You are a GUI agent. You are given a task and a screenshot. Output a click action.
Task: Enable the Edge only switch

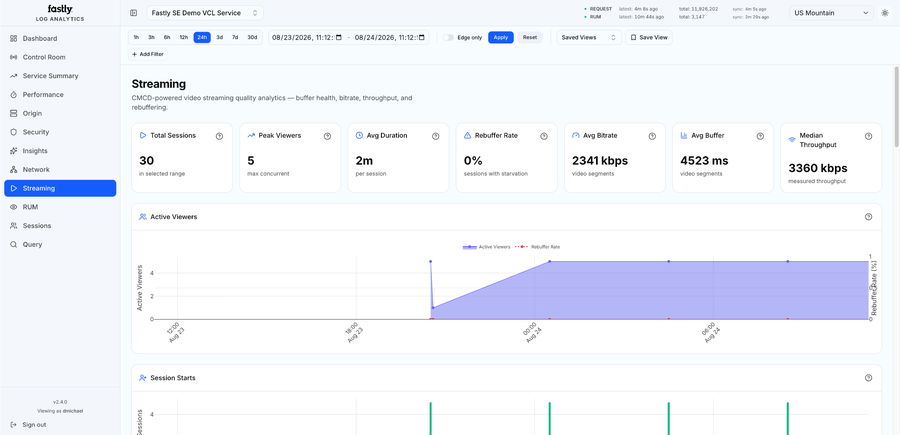pos(448,37)
